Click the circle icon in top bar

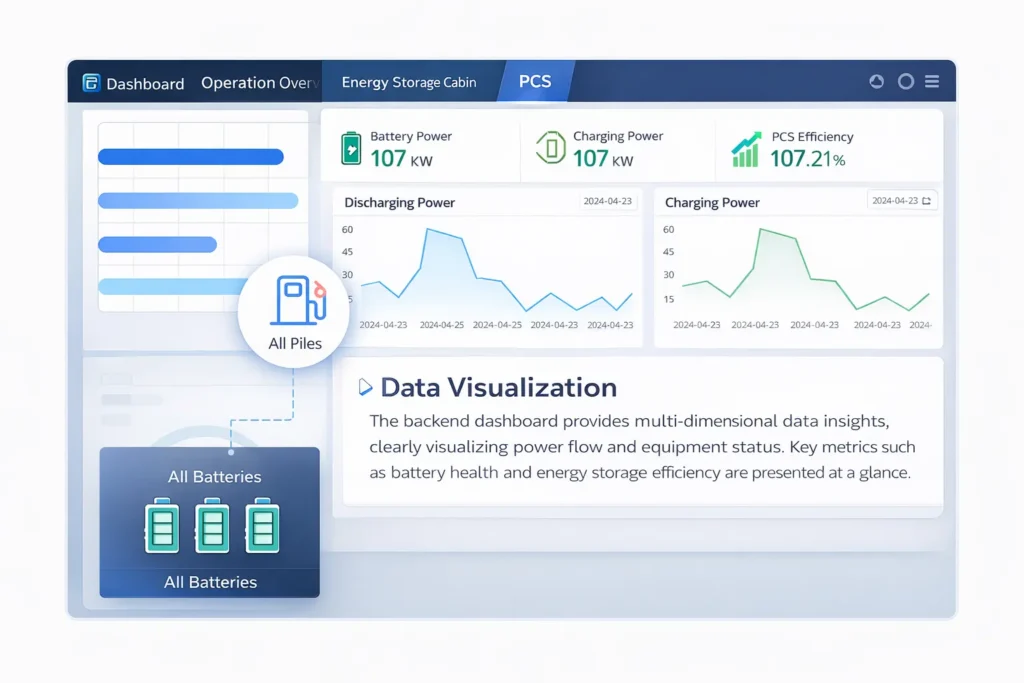click(x=906, y=82)
